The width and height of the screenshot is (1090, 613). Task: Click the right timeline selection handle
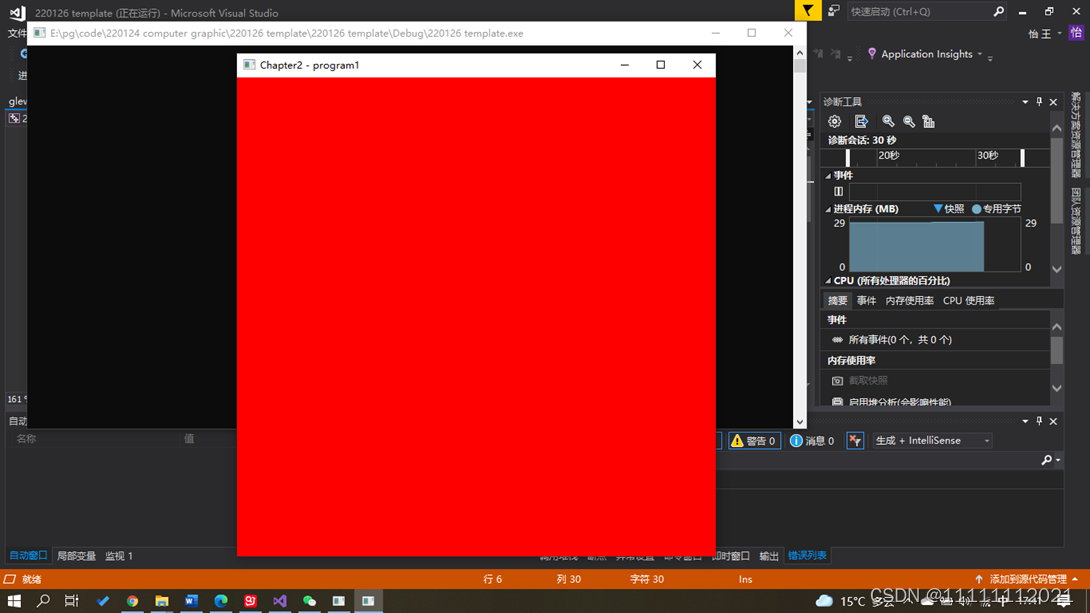(1022, 158)
